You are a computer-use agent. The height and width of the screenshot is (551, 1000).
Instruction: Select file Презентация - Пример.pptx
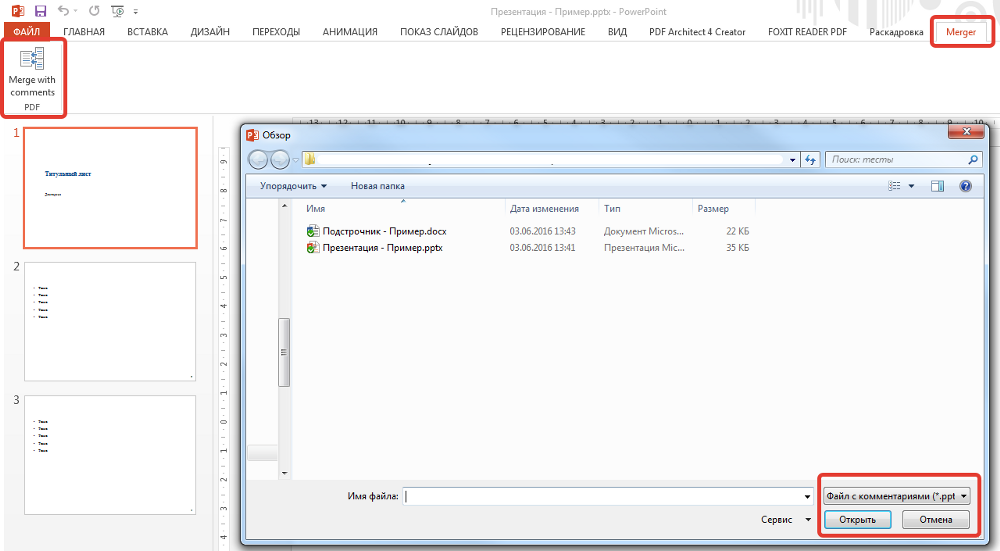point(382,247)
